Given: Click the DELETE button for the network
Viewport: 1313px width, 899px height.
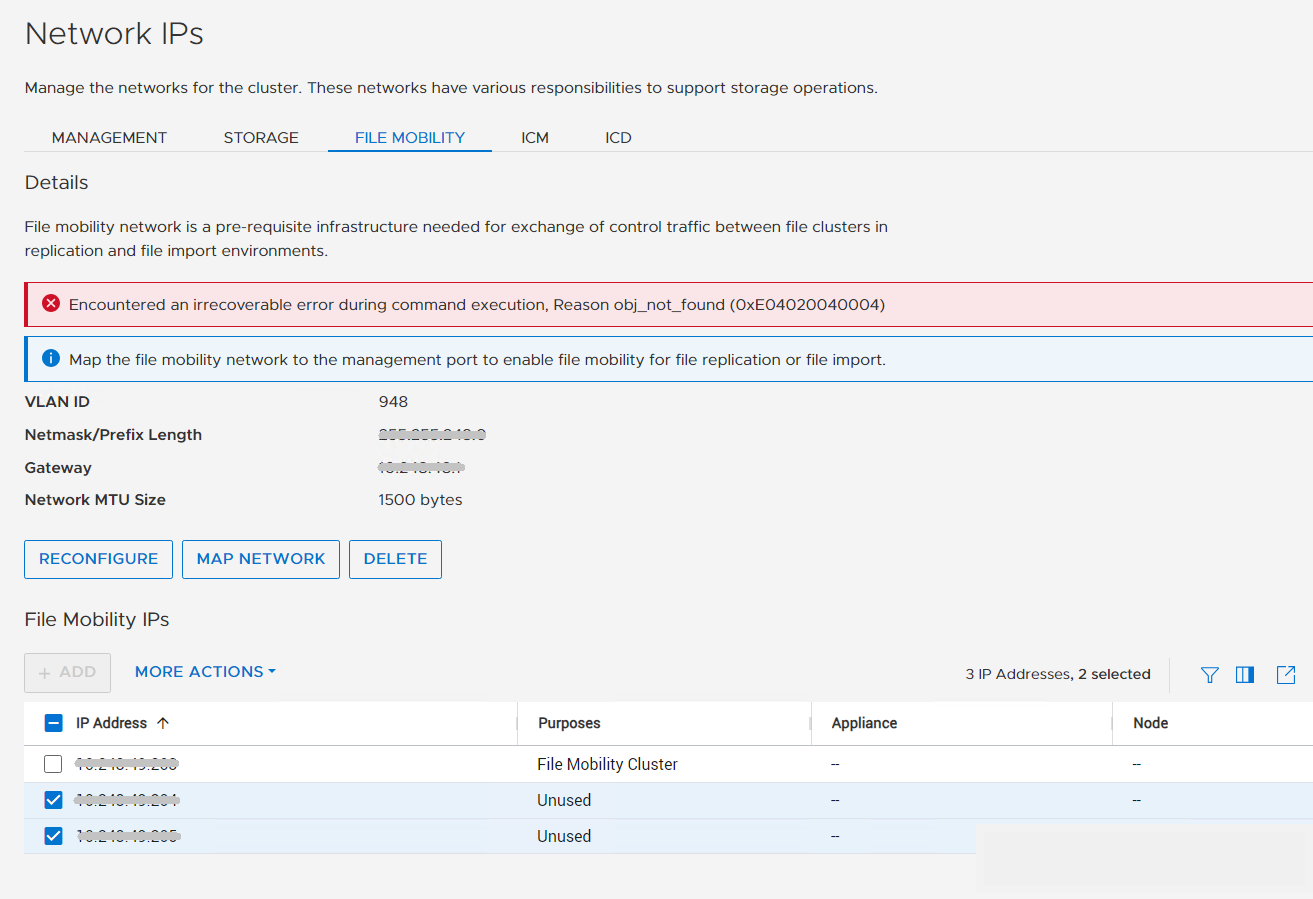Looking at the screenshot, I should (x=395, y=559).
